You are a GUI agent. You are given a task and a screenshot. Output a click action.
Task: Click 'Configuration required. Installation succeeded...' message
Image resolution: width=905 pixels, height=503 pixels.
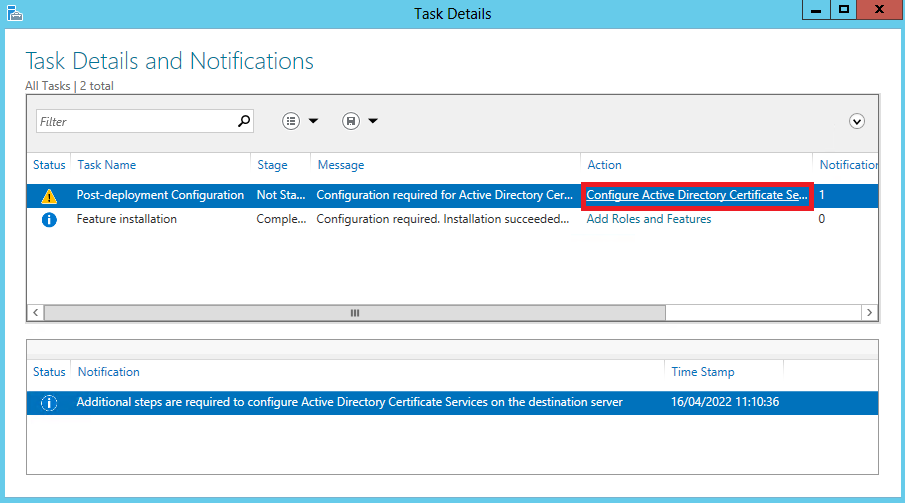click(443, 219)
